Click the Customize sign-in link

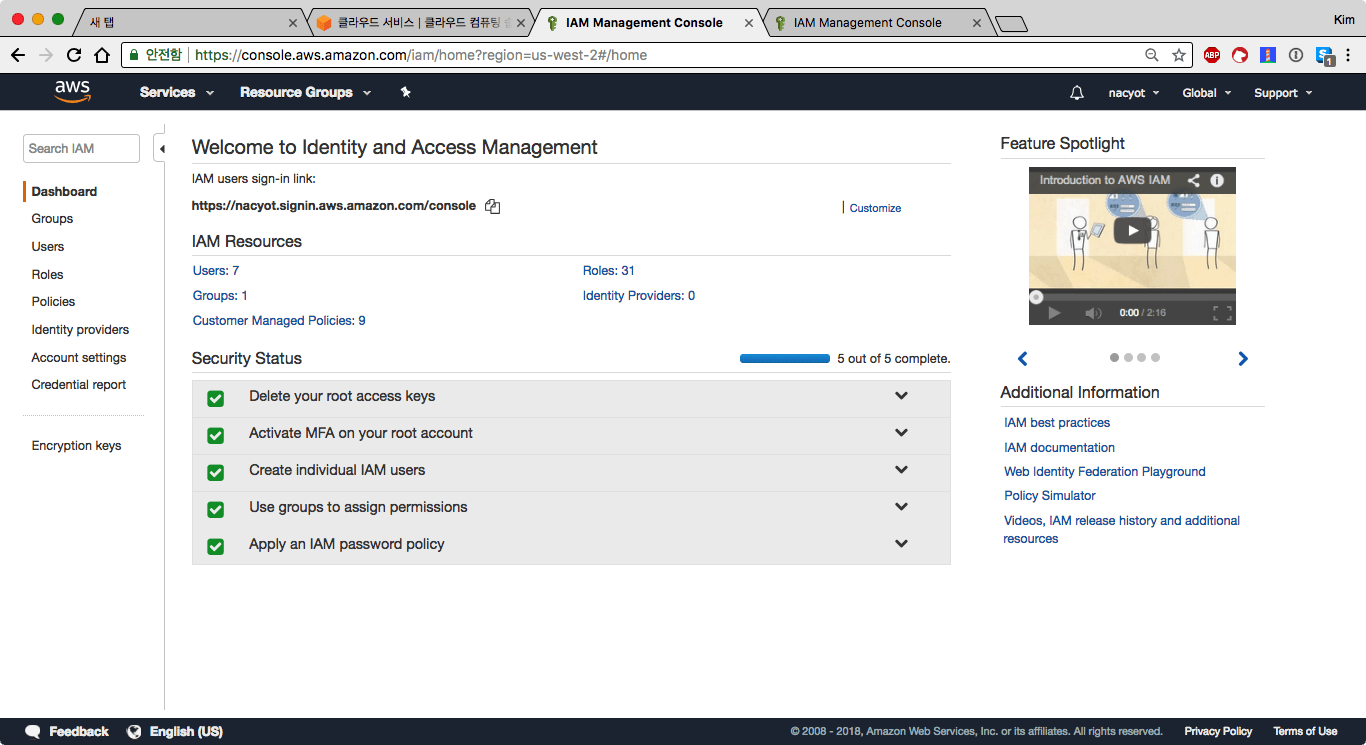point(875,208)
